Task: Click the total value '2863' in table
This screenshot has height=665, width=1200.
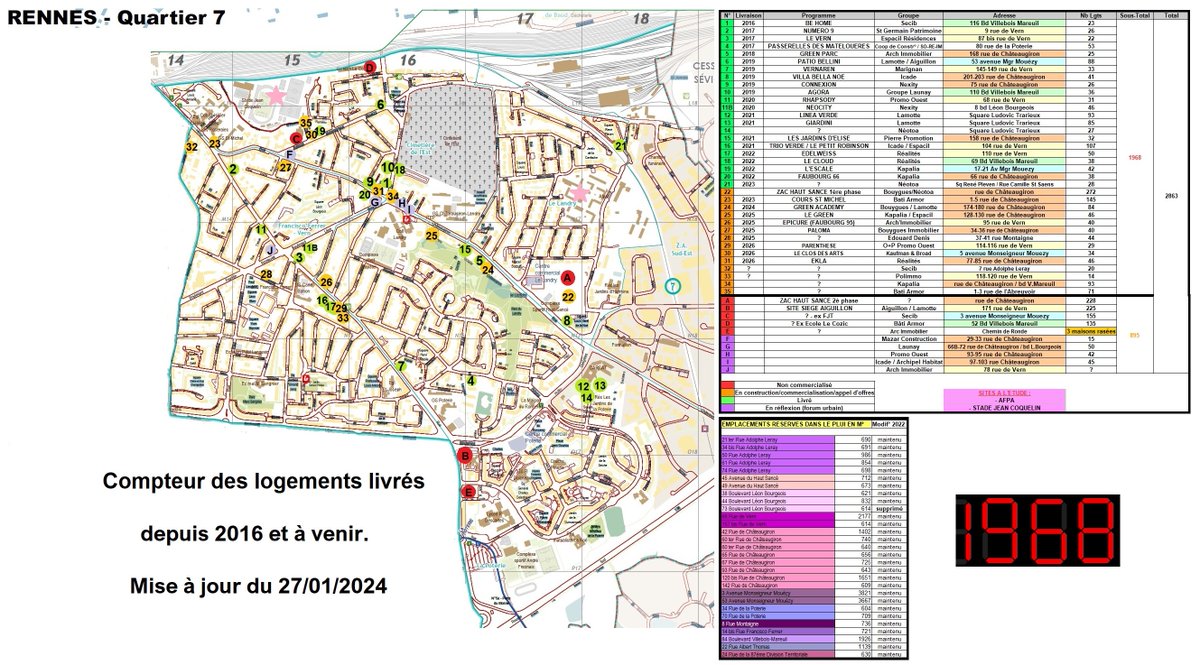Action: point(1171,196)
